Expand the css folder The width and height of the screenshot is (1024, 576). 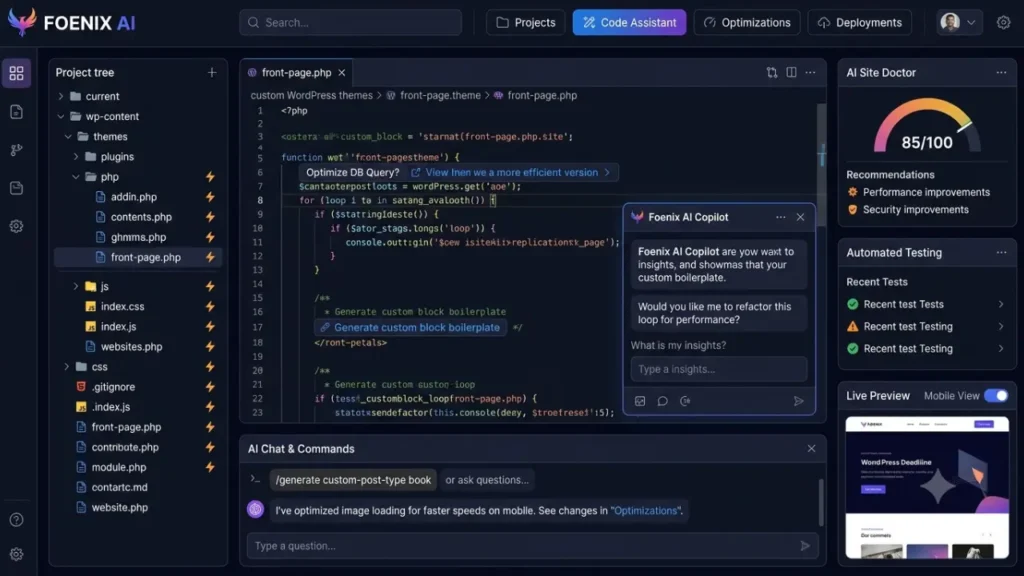coord(66,367)
